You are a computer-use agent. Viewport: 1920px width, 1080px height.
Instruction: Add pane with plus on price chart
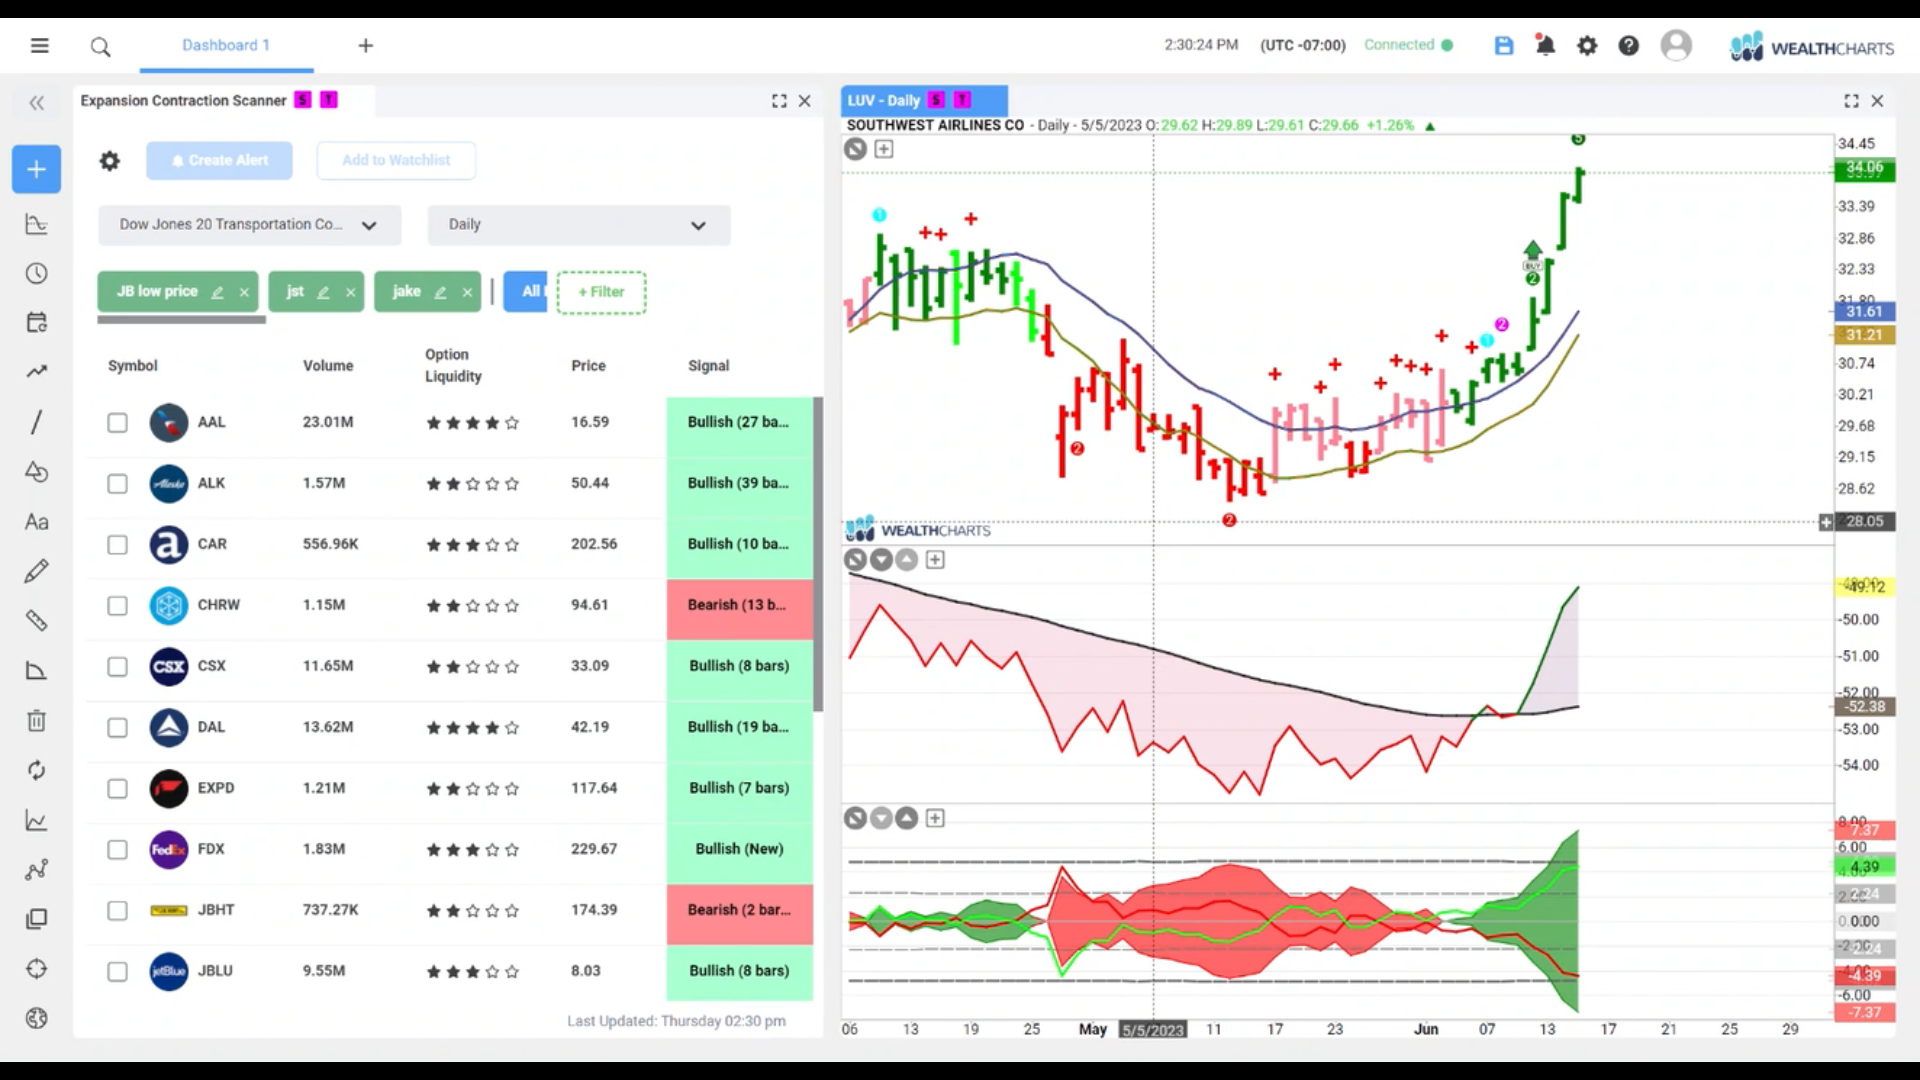point(884,149)
